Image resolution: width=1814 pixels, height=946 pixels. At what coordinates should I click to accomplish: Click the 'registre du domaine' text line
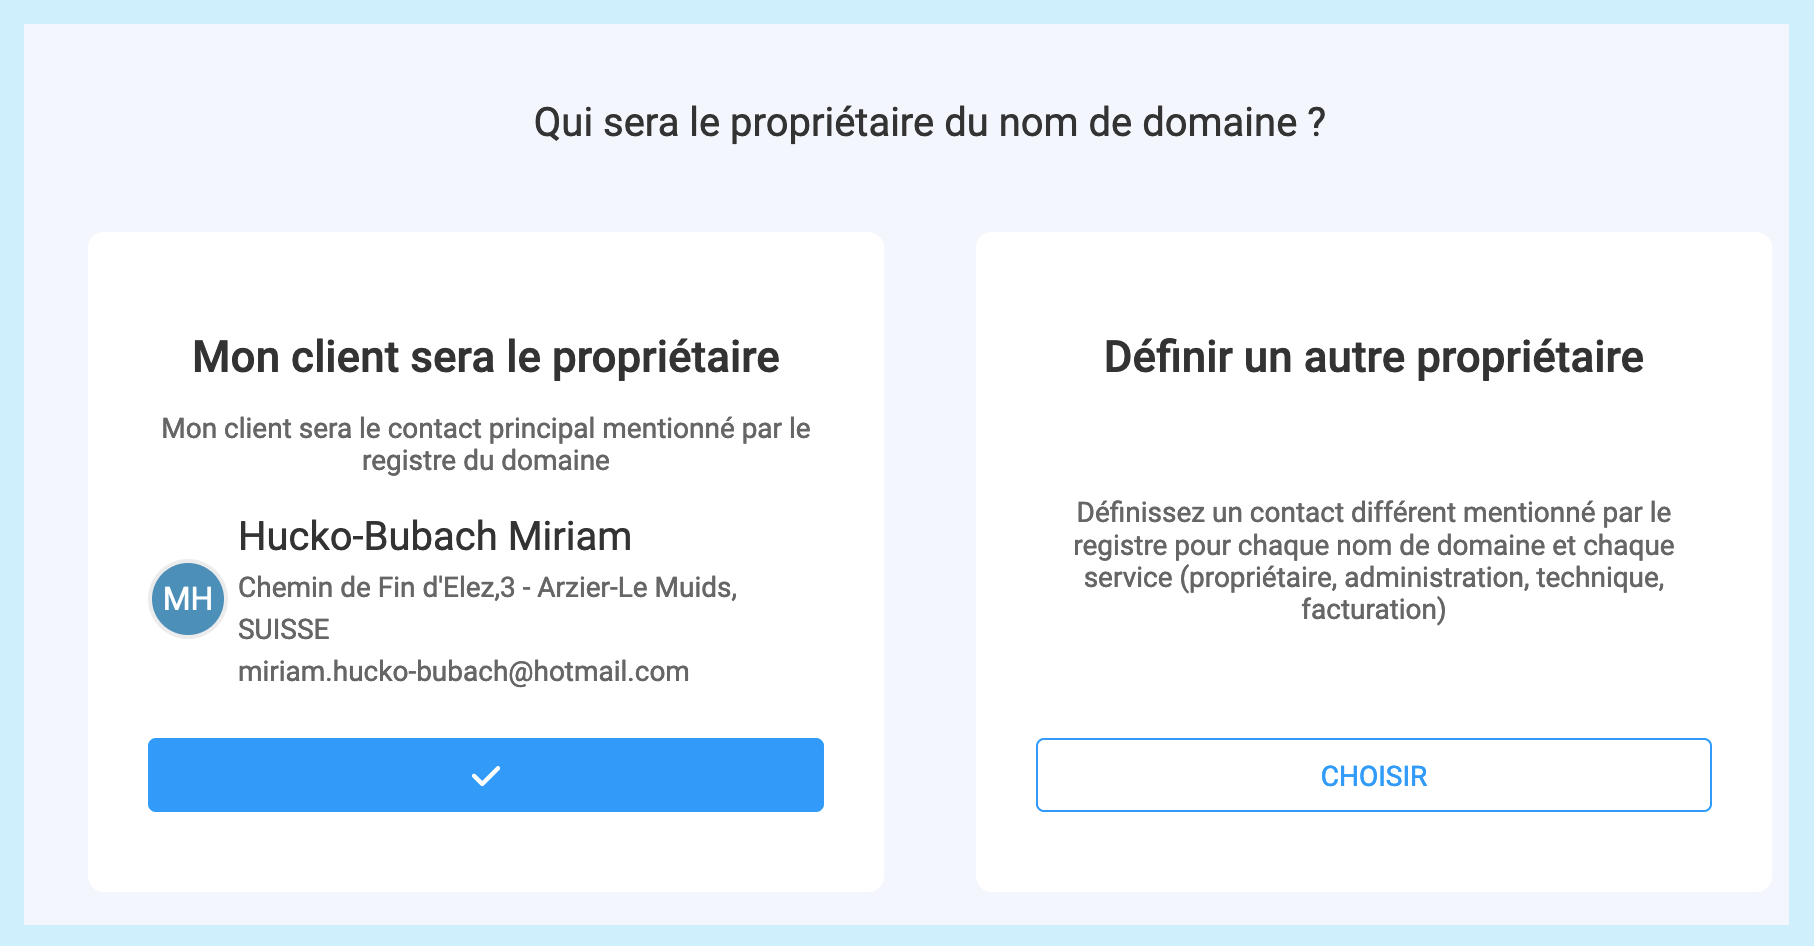pos(485,460)
